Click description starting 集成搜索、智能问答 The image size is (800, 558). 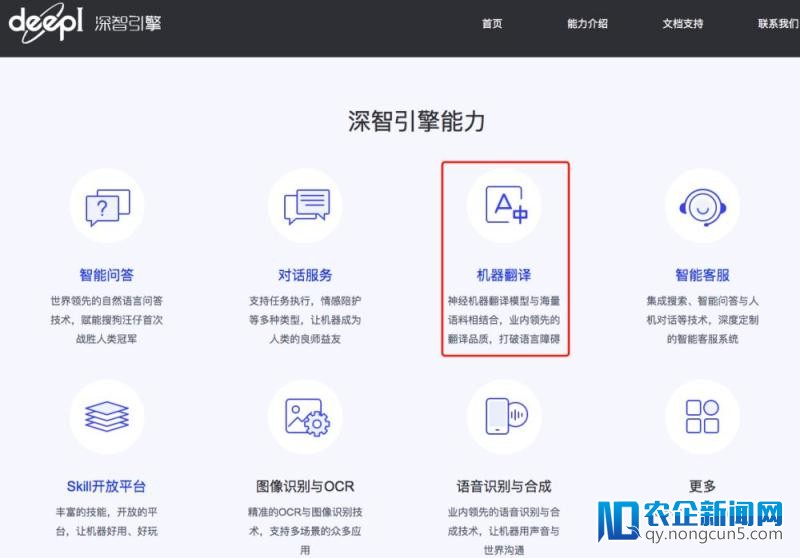[703, 320]
